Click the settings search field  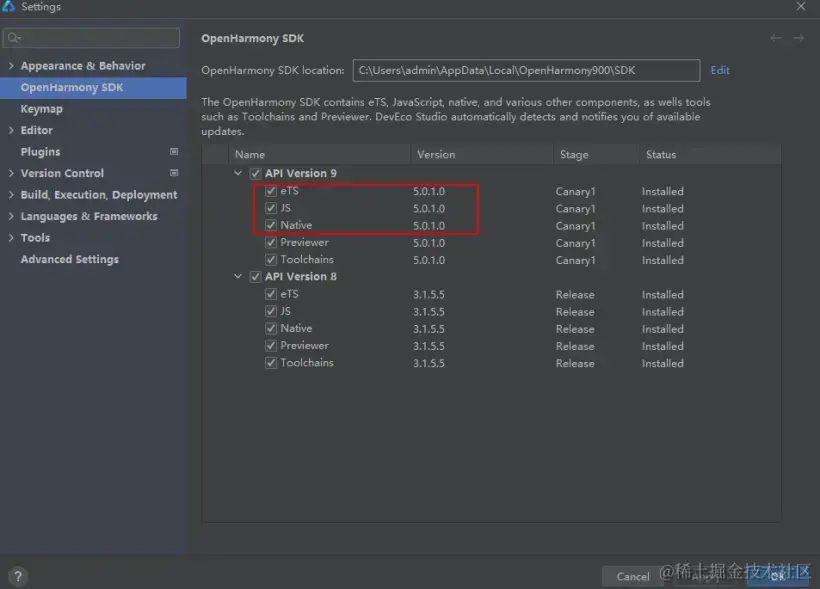[x=91, y=38]
